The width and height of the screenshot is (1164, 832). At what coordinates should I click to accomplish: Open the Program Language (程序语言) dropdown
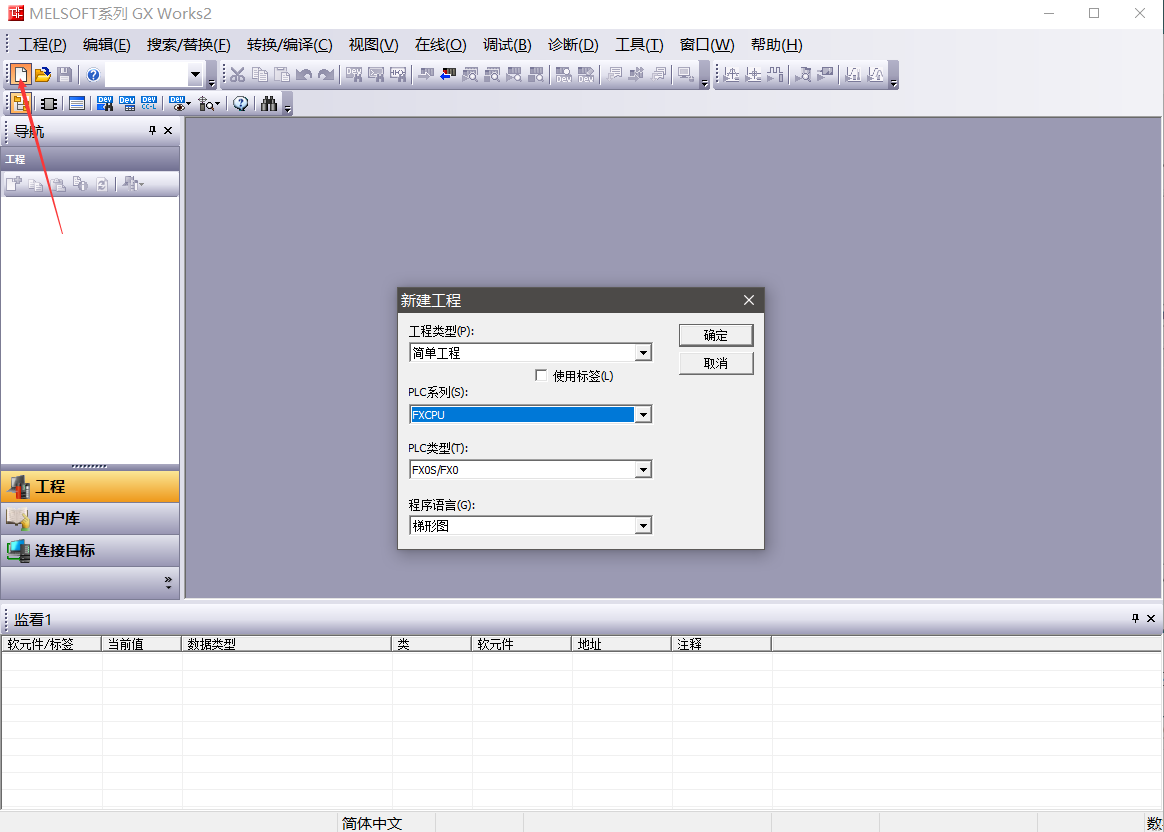[x=643, y=526]
